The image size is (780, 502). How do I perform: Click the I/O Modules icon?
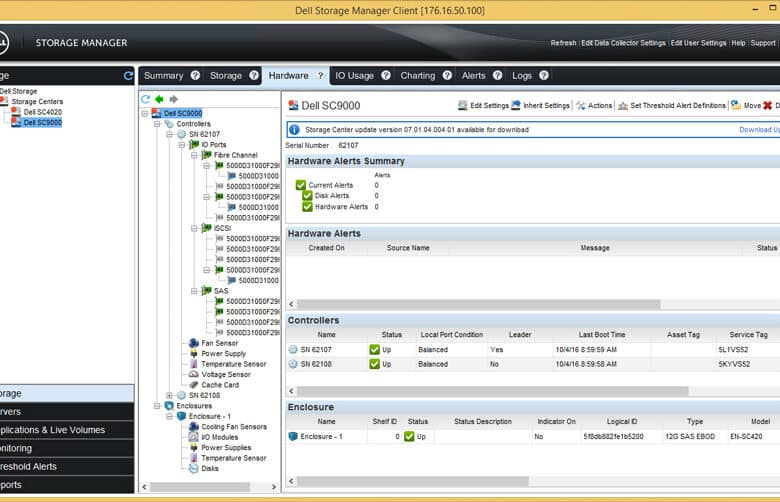[194, 437]
